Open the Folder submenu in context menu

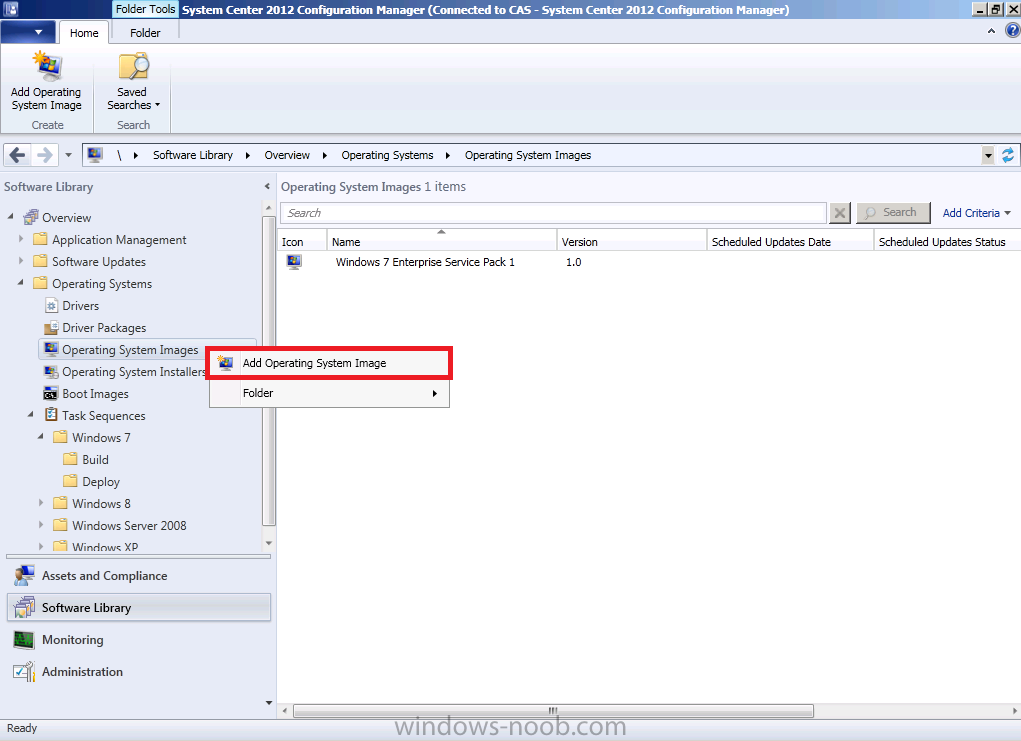(329, 393)
